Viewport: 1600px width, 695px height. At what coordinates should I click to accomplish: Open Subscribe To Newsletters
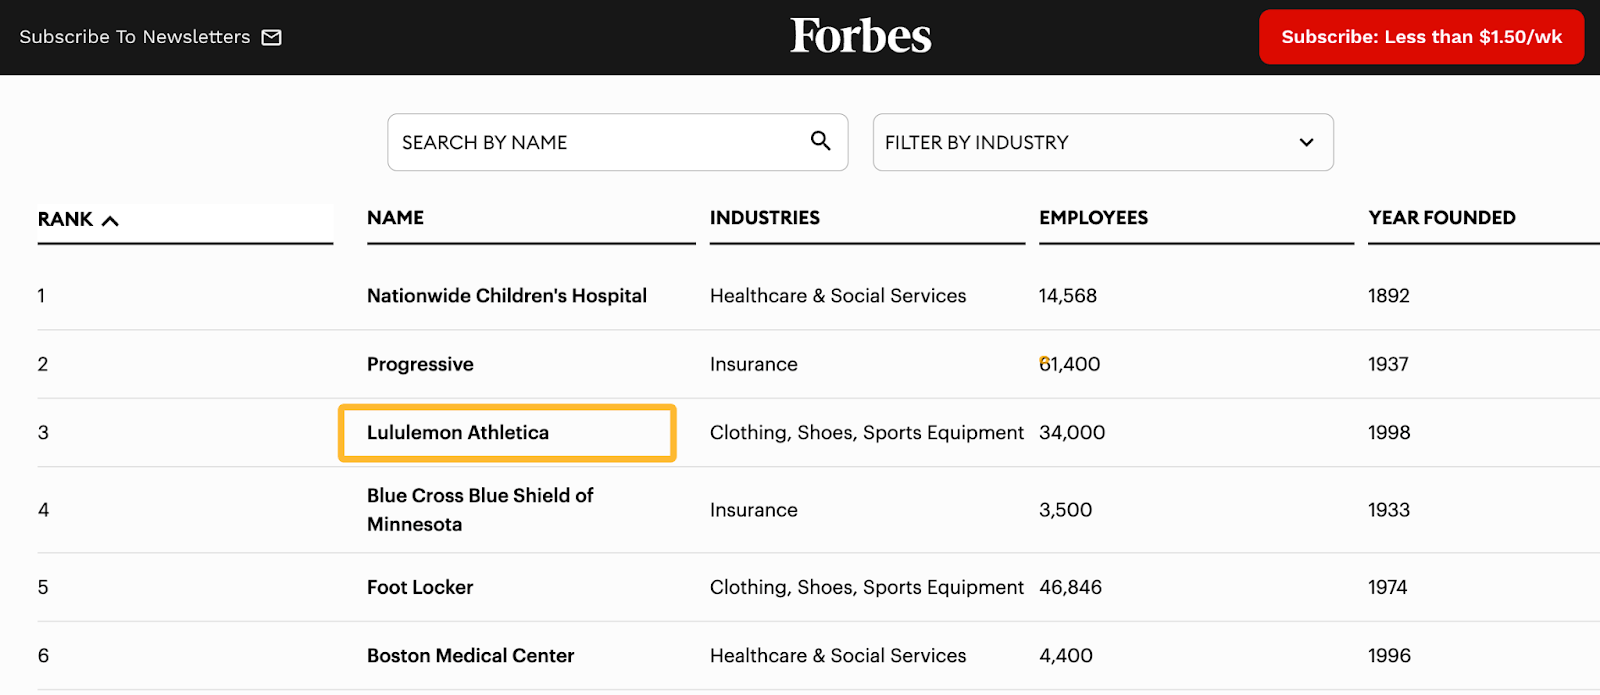pos(135,36)
